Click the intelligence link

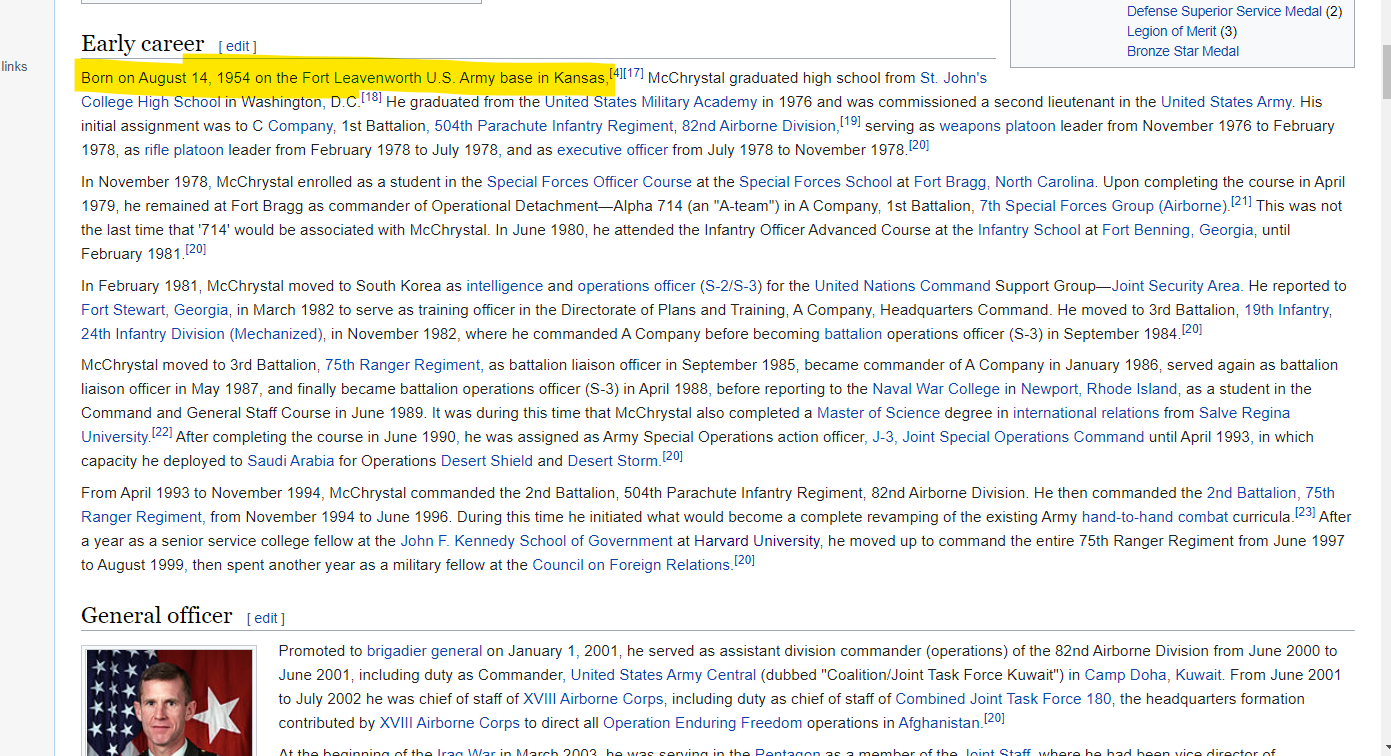point(505,286)
